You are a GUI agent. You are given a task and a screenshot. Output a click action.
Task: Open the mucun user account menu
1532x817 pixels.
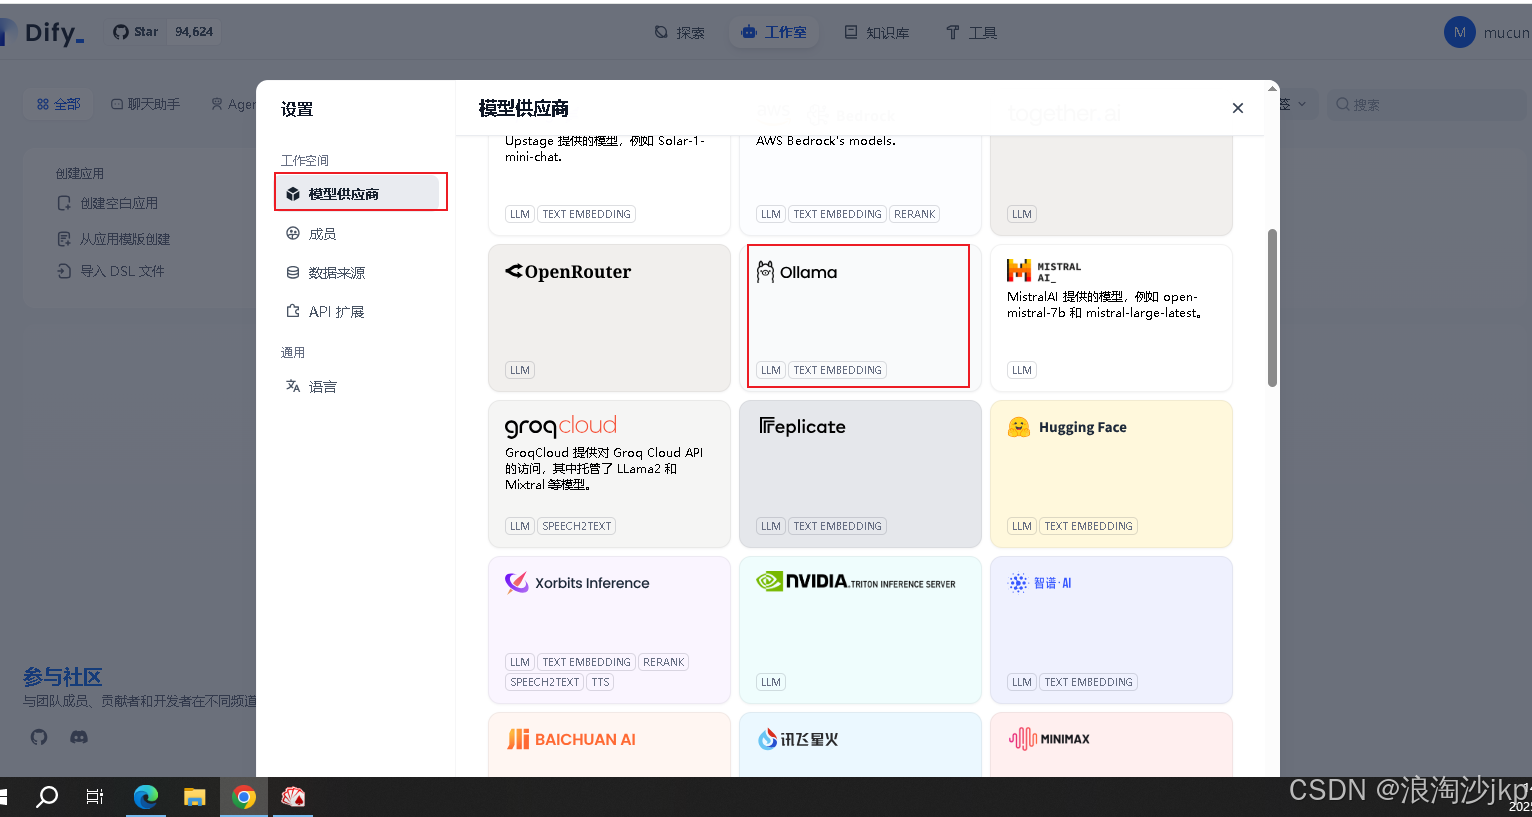click(1488, 32)
